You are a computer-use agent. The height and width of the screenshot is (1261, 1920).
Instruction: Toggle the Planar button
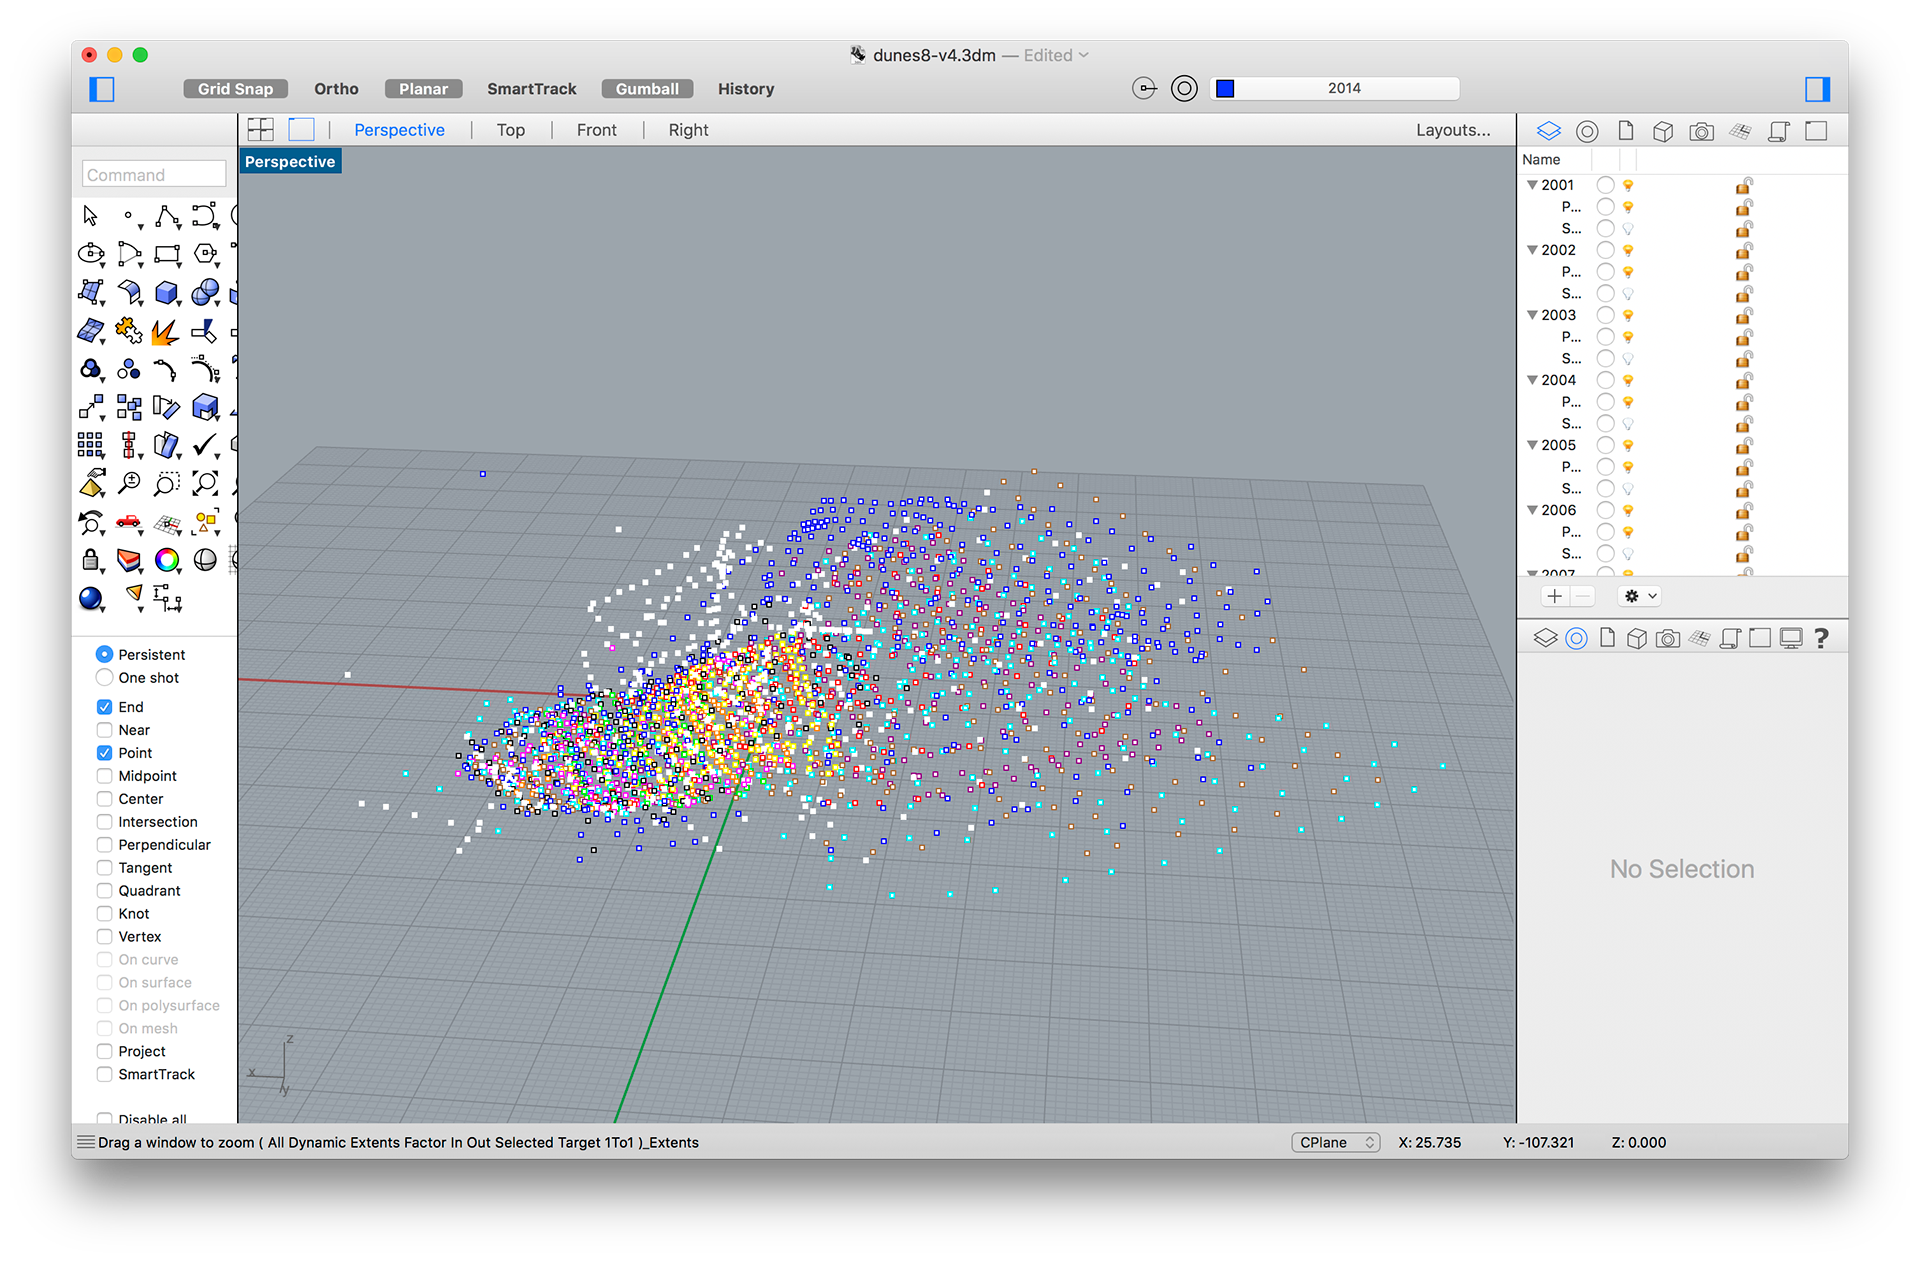[424, 89]
